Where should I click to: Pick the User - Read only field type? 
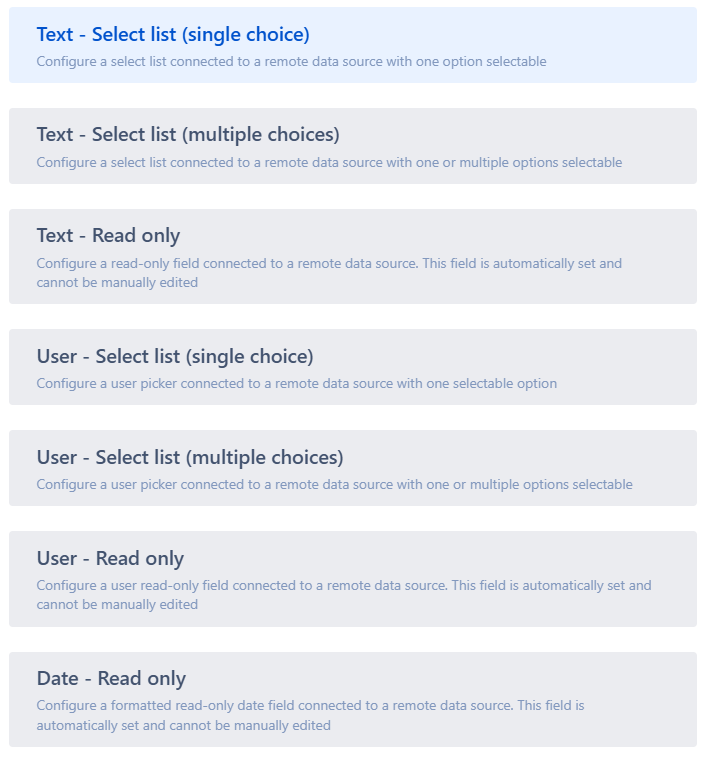point(353,578)
